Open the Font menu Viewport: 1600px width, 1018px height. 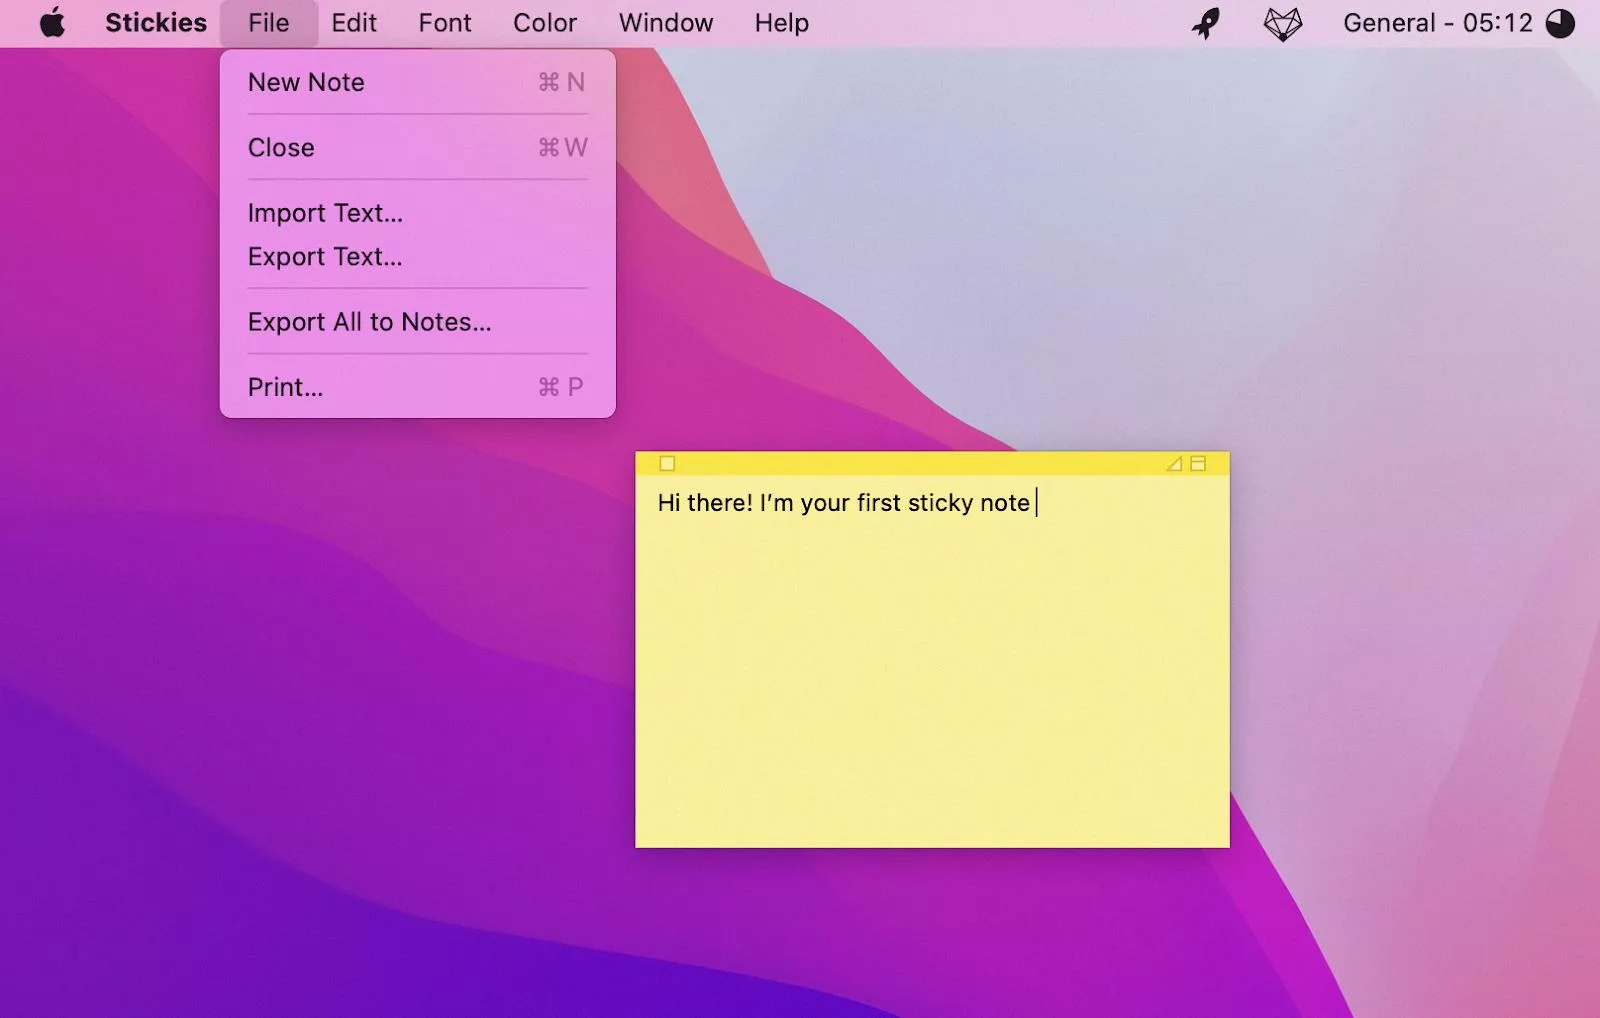pyautogui.click(x=444, y=22)
